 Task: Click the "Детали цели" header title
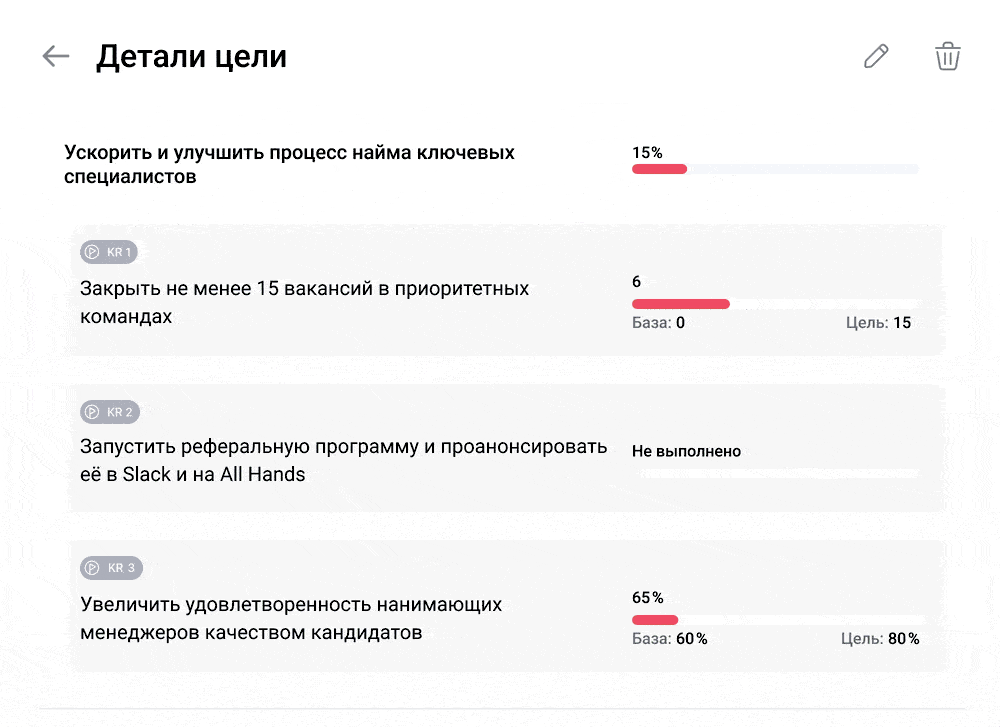click(190, 56)
